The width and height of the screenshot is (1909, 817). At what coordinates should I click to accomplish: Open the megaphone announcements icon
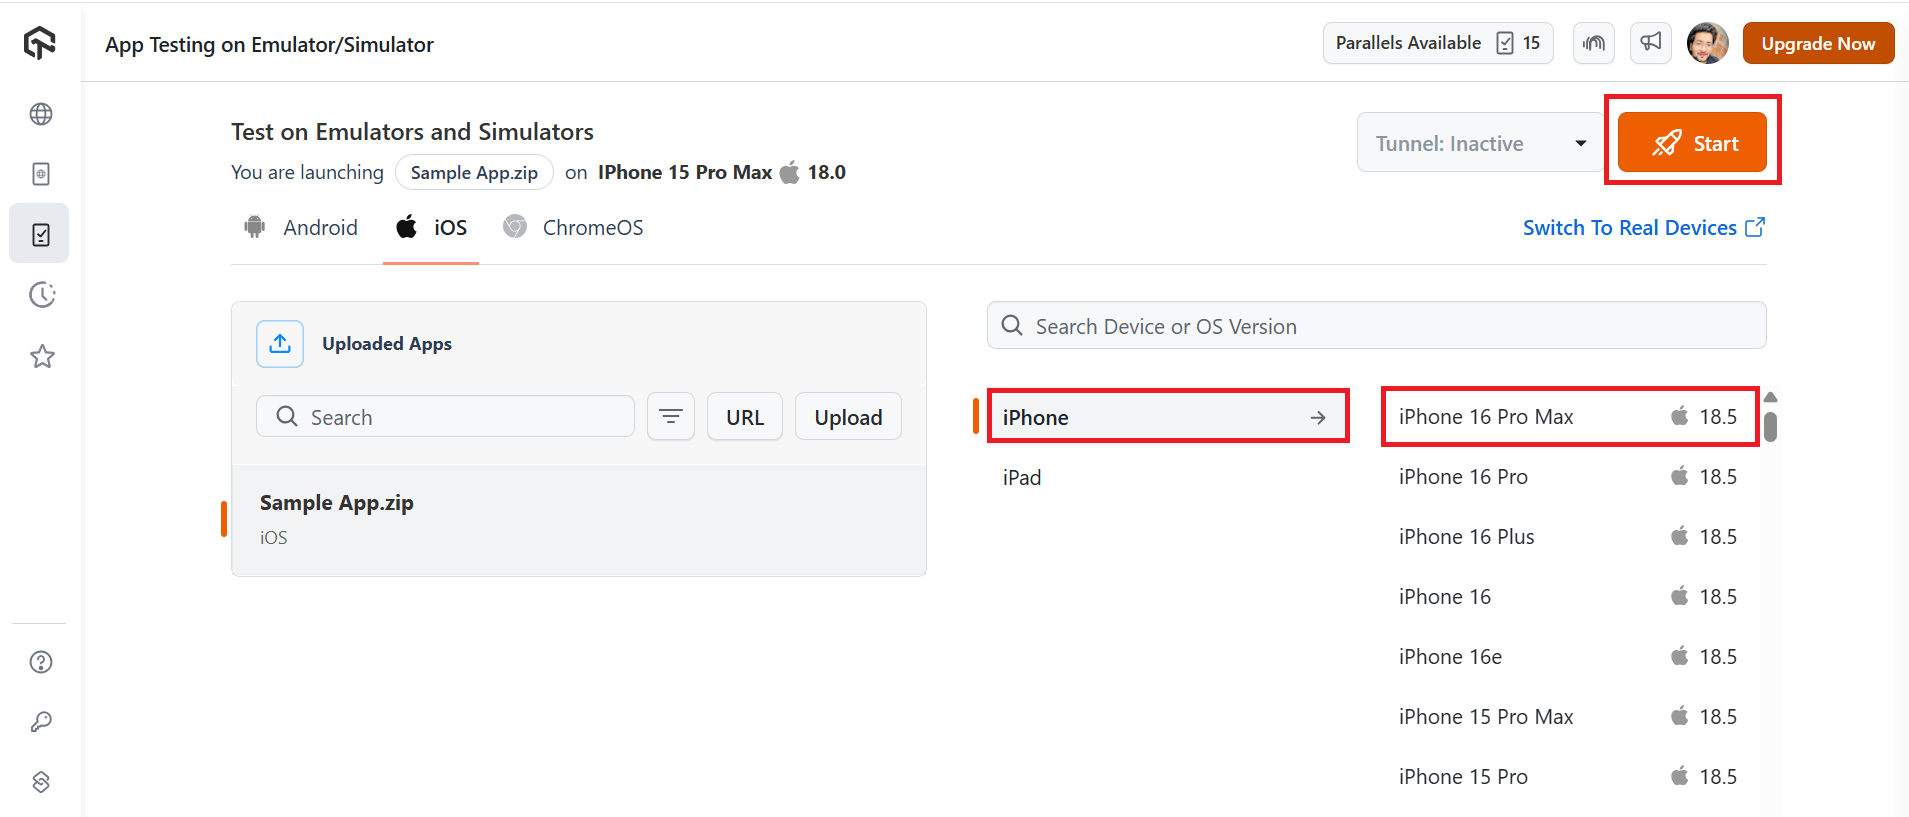pos(1650,43)
